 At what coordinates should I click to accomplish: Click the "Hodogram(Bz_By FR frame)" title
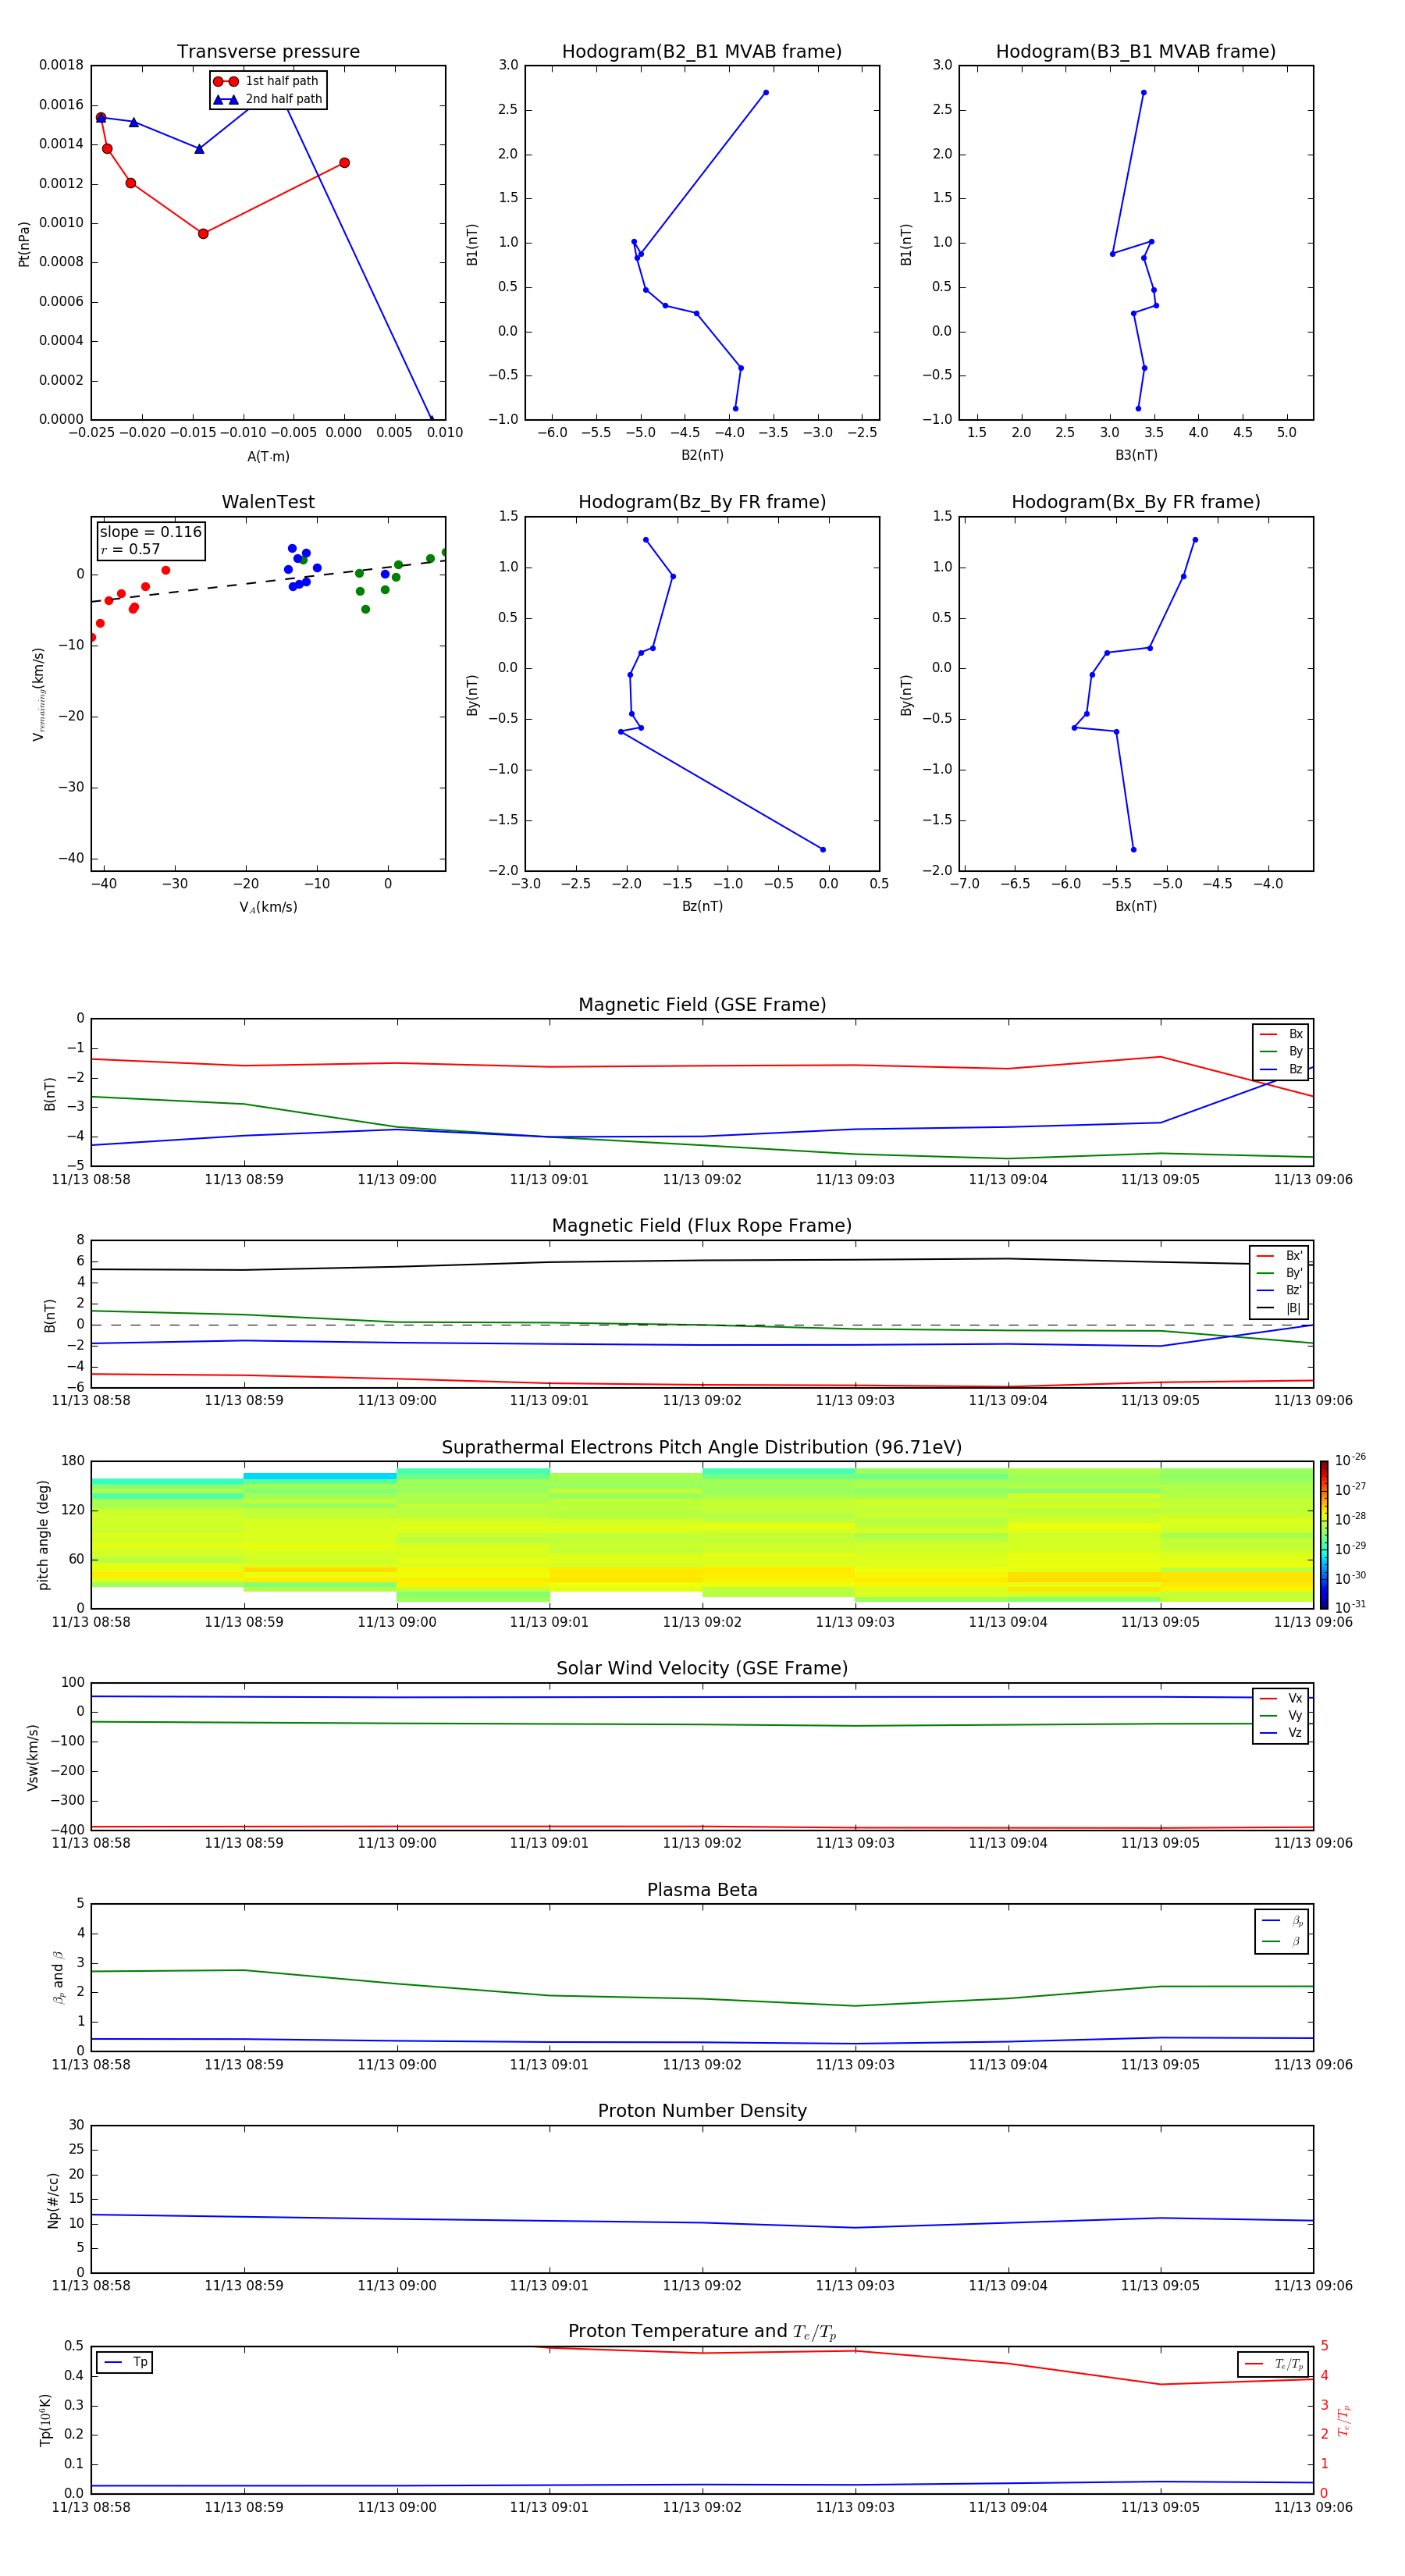702,502
